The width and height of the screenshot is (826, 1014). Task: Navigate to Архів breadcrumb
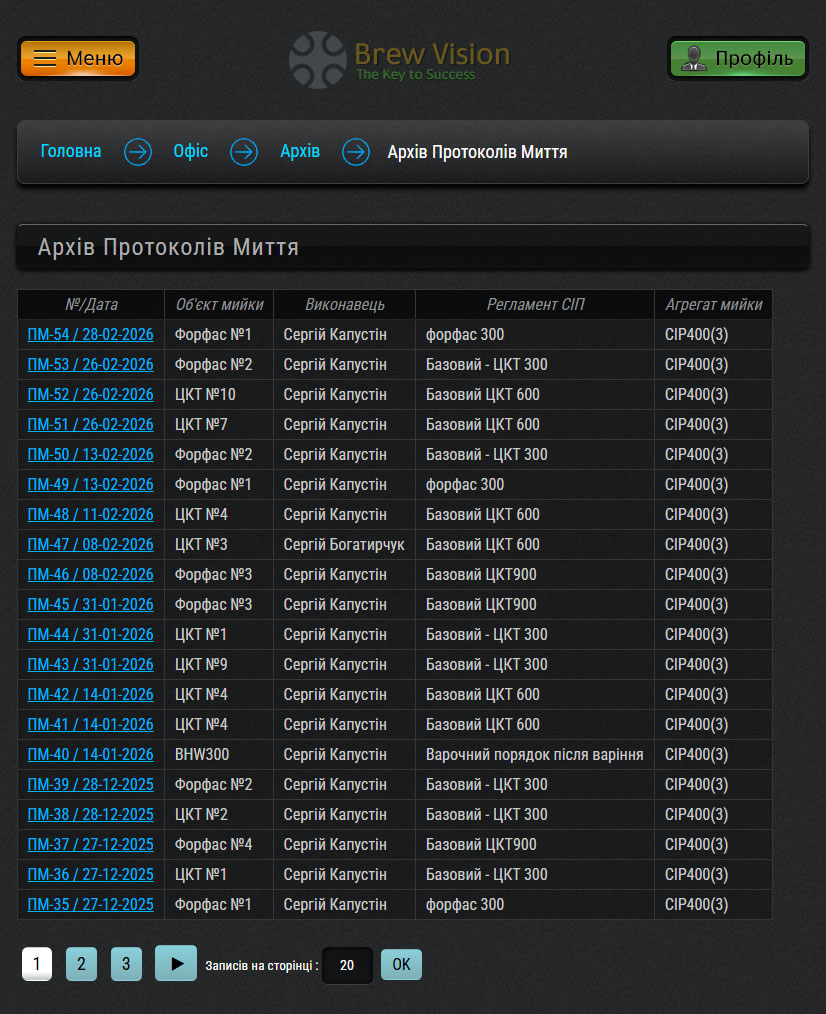click(x=300, y=152)
